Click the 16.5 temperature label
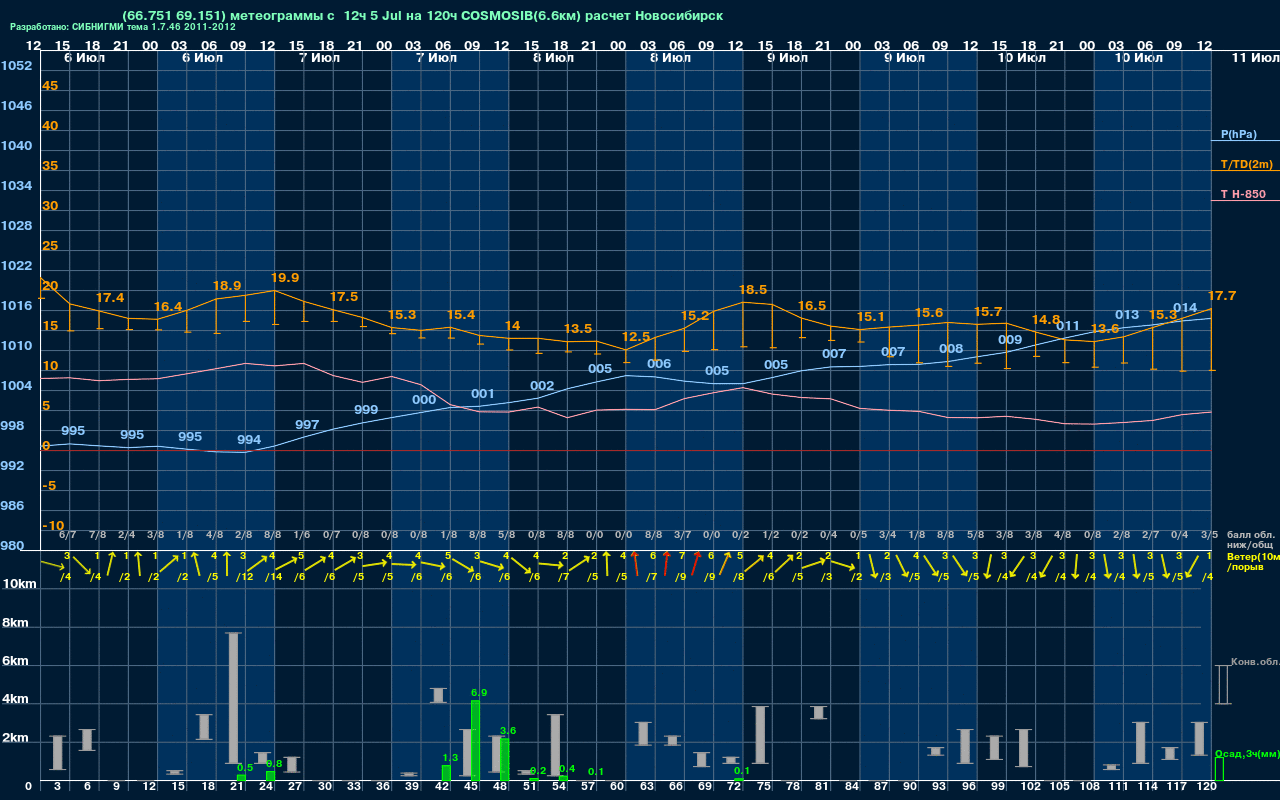Image resolution: width=1280 pixels, height=800 pixels. pyautogui.click(x=812, y=305)
